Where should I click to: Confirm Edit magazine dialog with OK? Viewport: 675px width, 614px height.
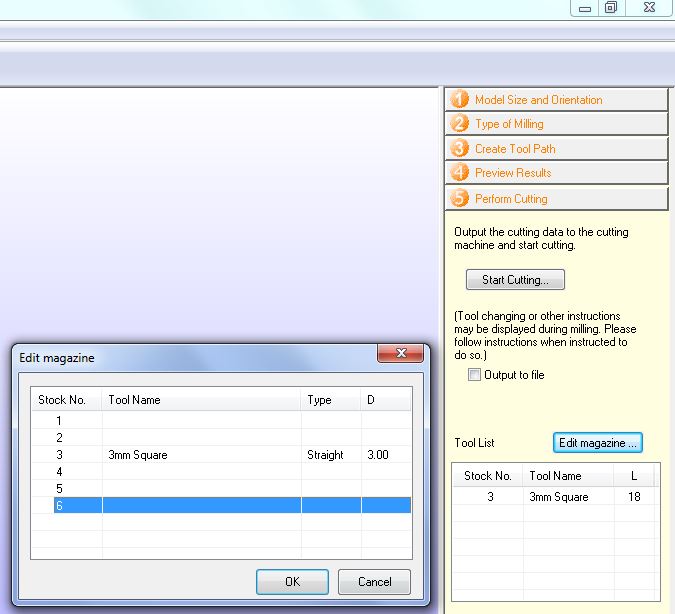292,582
